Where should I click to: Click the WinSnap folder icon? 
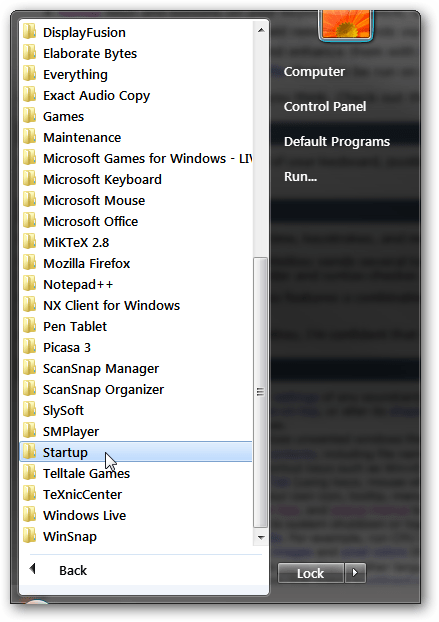30,536
